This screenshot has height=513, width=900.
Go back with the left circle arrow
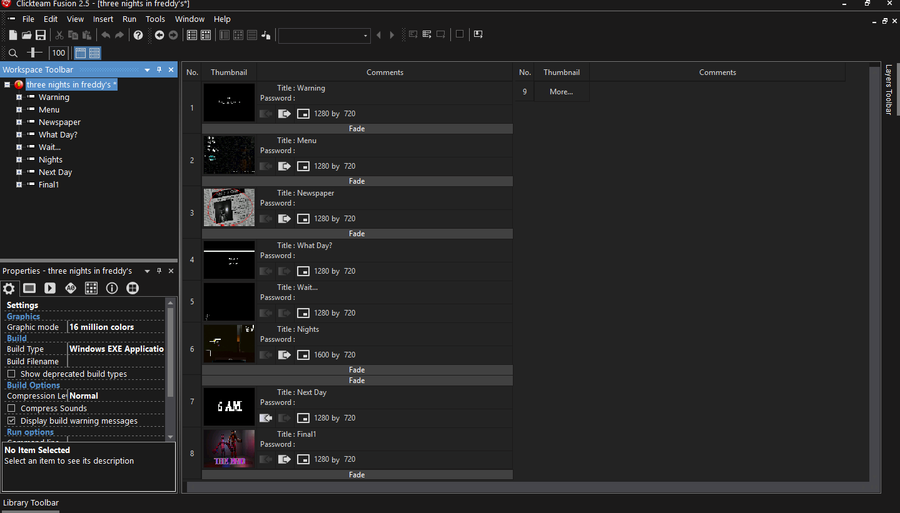(159, 35)
